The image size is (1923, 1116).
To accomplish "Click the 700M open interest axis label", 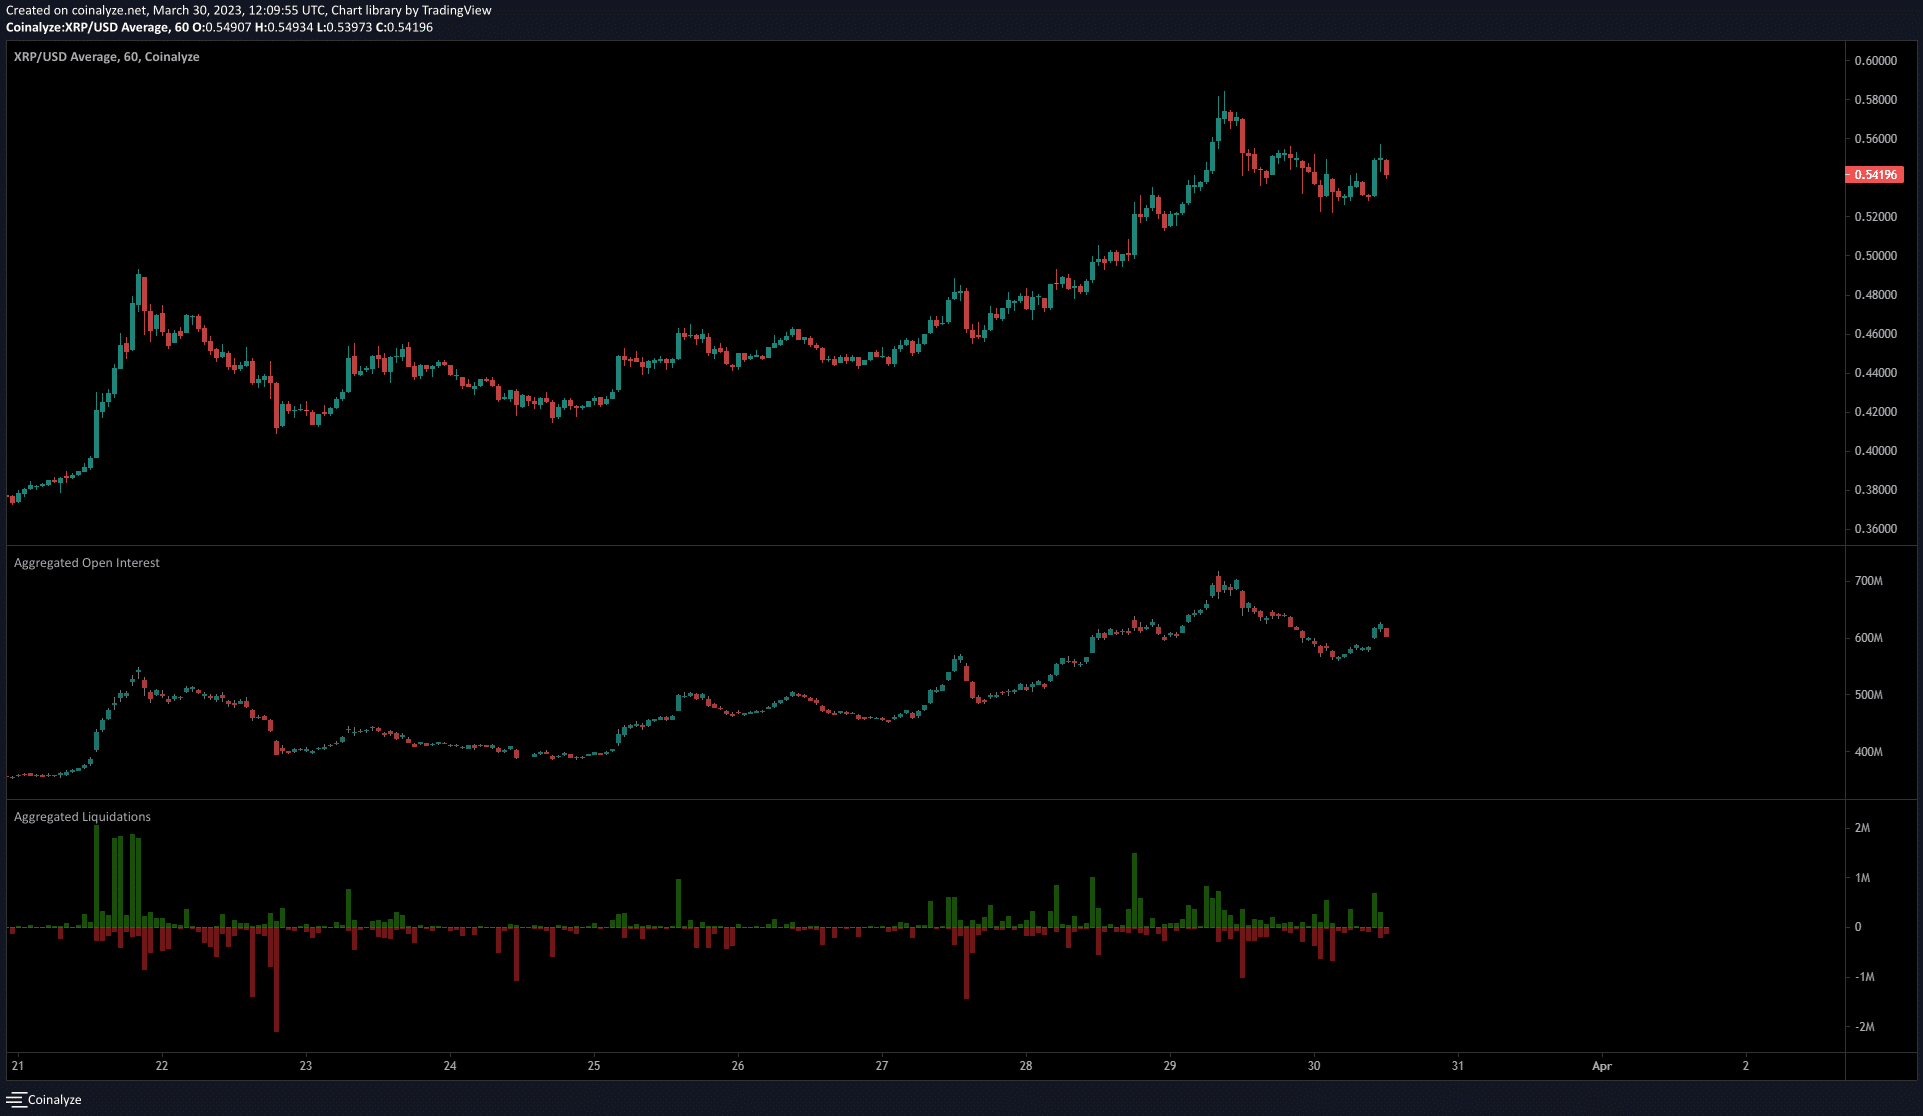I will click(x=1869, y=581).
